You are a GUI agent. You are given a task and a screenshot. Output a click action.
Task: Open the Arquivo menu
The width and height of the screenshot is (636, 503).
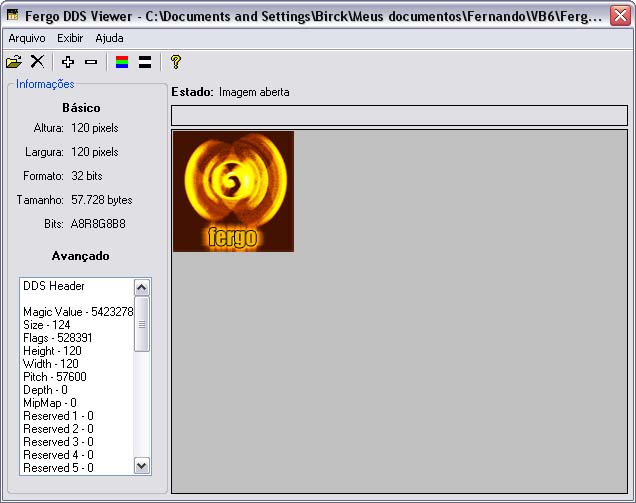tap(27, 38)
